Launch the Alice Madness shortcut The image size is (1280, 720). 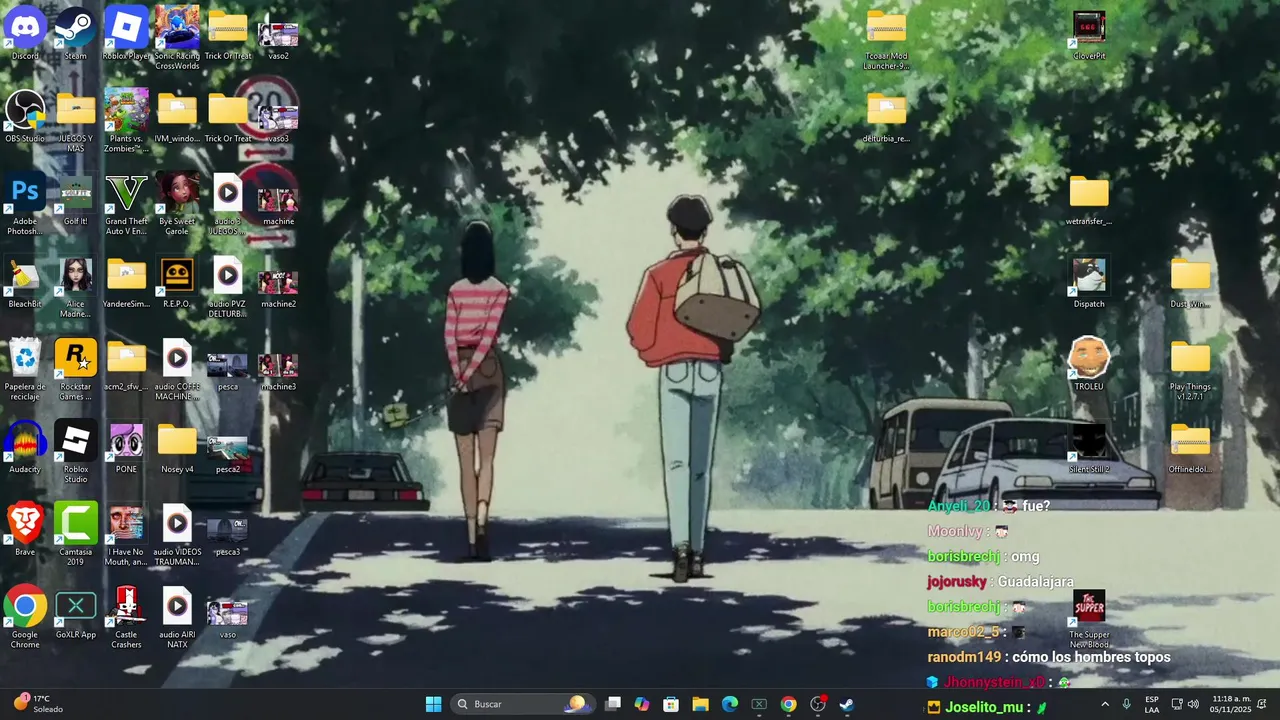coord(75,286)
